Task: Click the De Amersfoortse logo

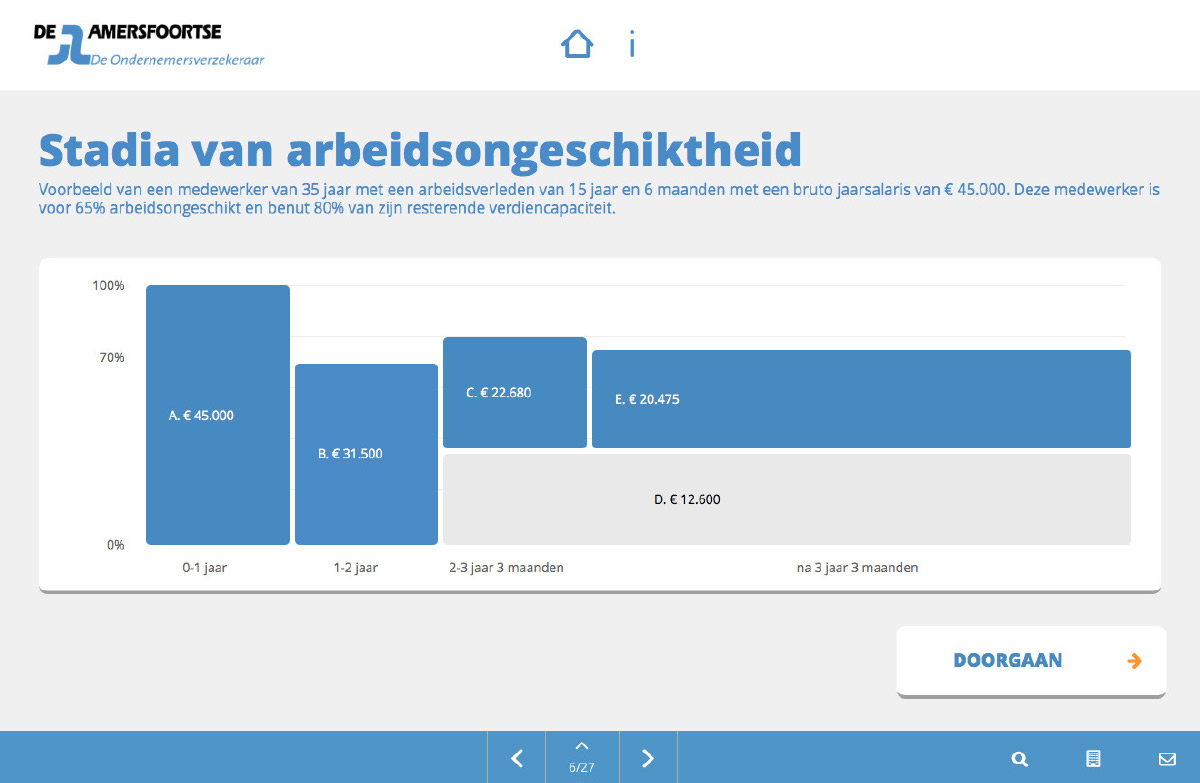Action: 149,45
